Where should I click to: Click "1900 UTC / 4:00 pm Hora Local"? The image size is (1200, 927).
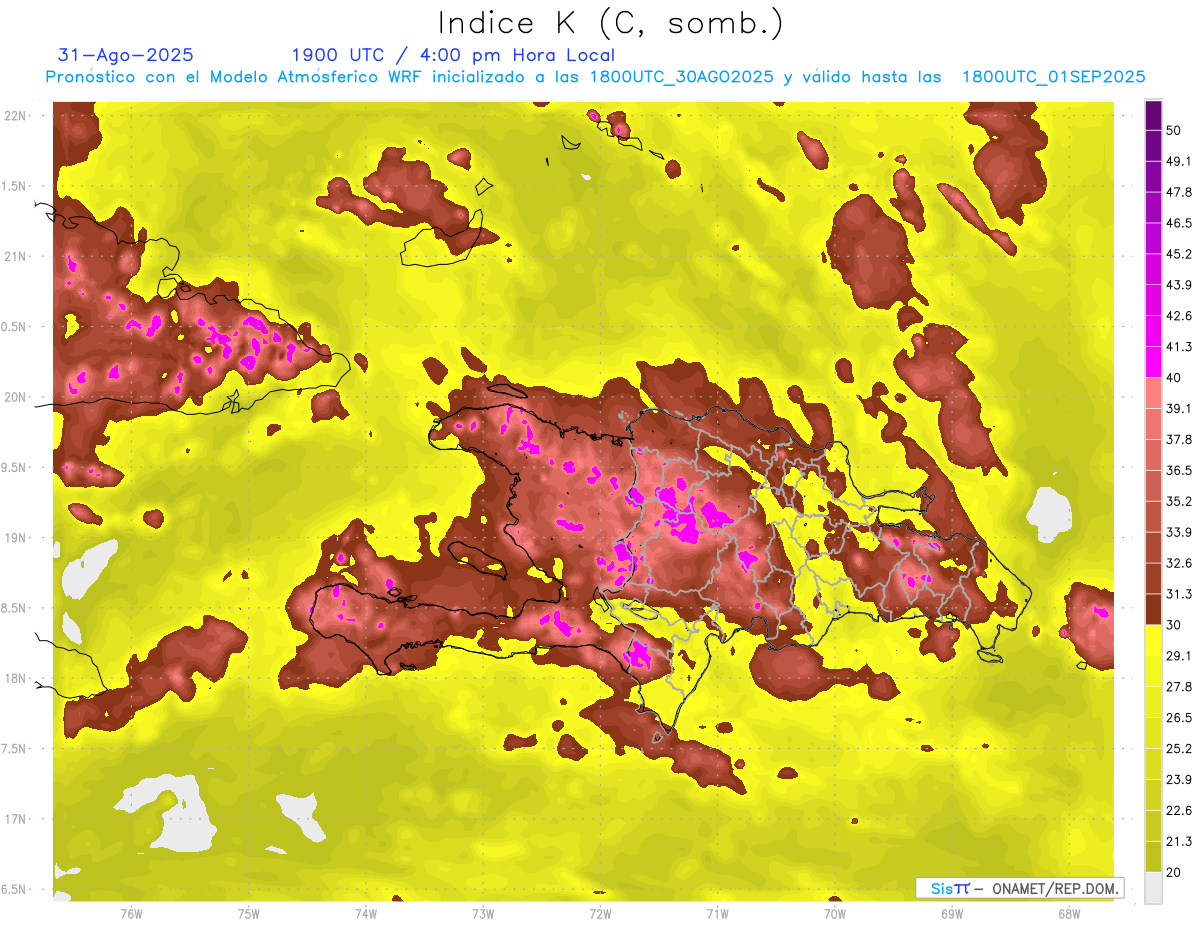tap(453, 55)
